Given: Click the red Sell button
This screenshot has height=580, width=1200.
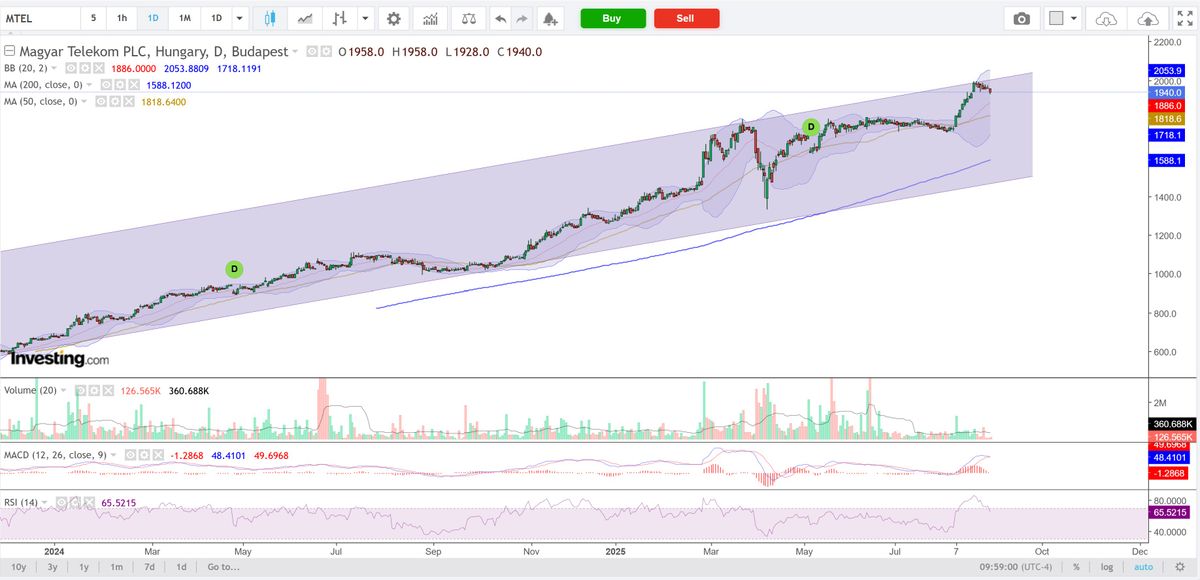Looking at the screenshot, I should click(x=686, y=19).
